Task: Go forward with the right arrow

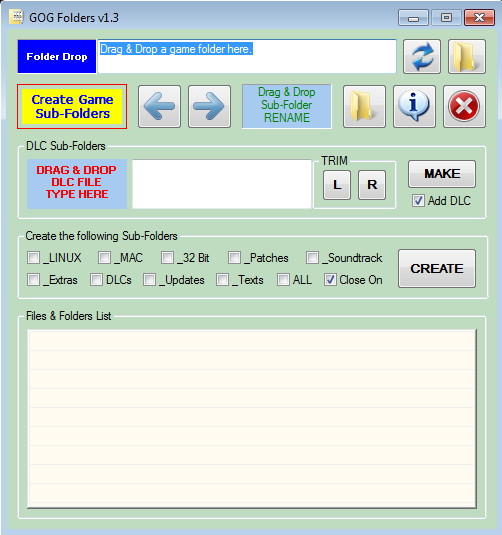Action: point(210,106)
